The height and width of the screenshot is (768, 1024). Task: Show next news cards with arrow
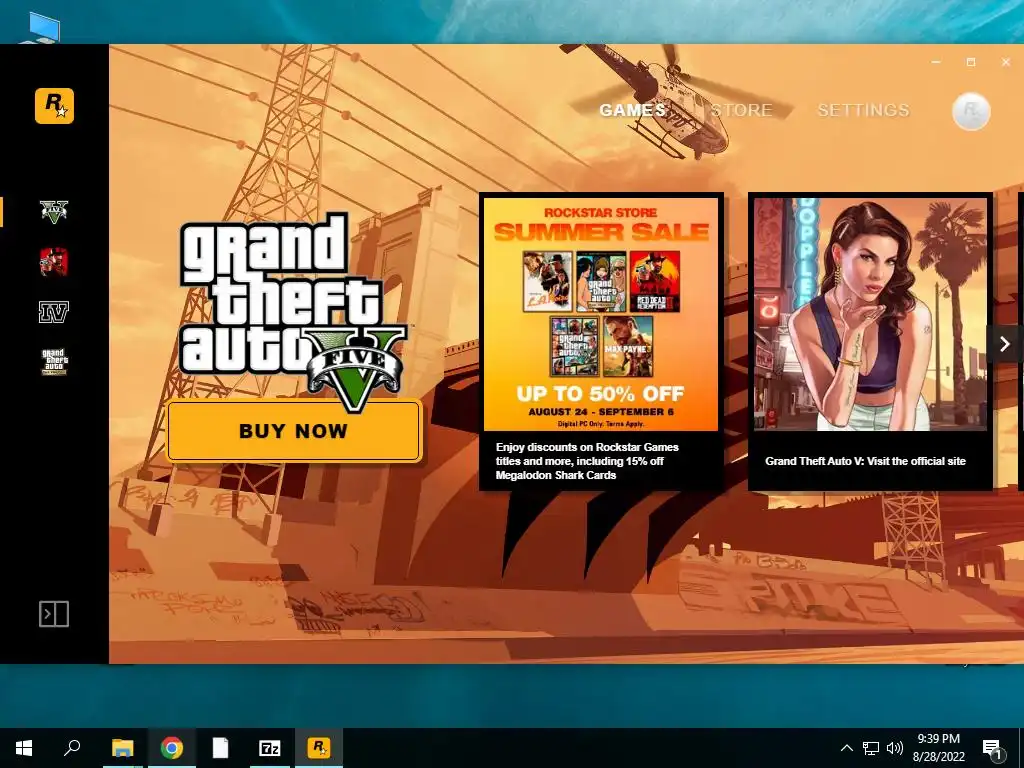click(x=1004, y=344)
